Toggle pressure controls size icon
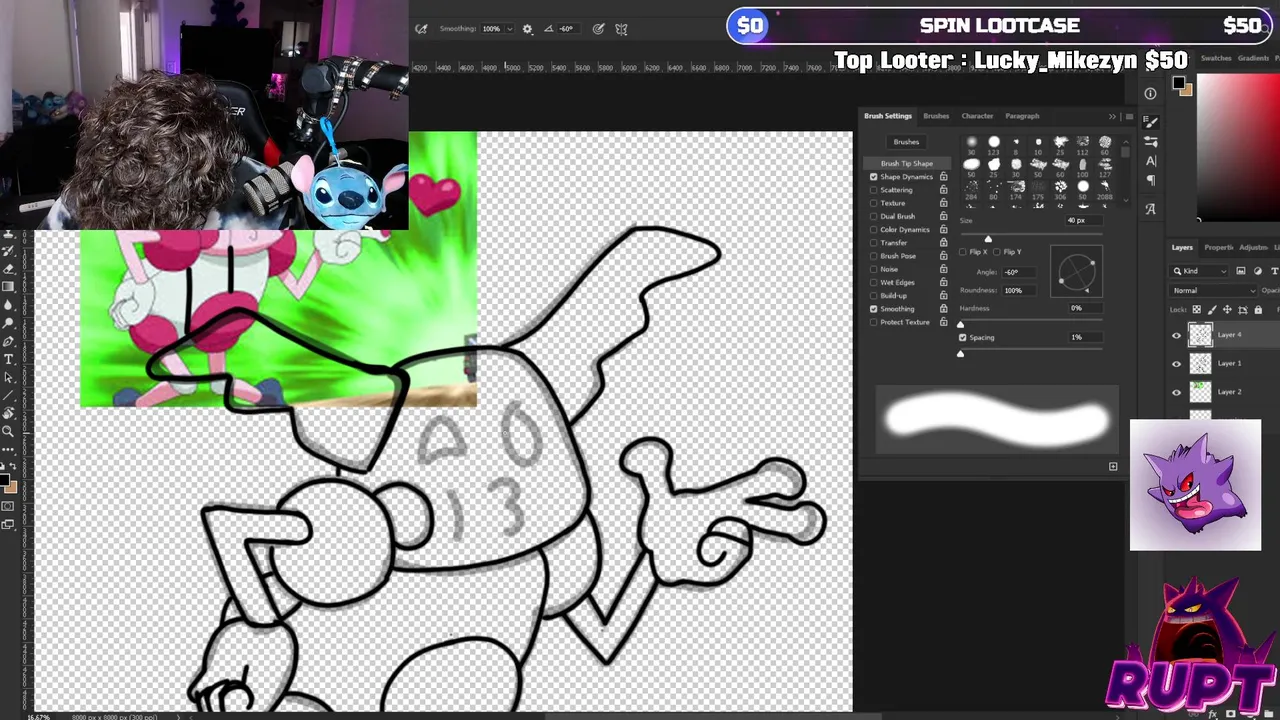1280x720 pixels. [x=598, y=29]
